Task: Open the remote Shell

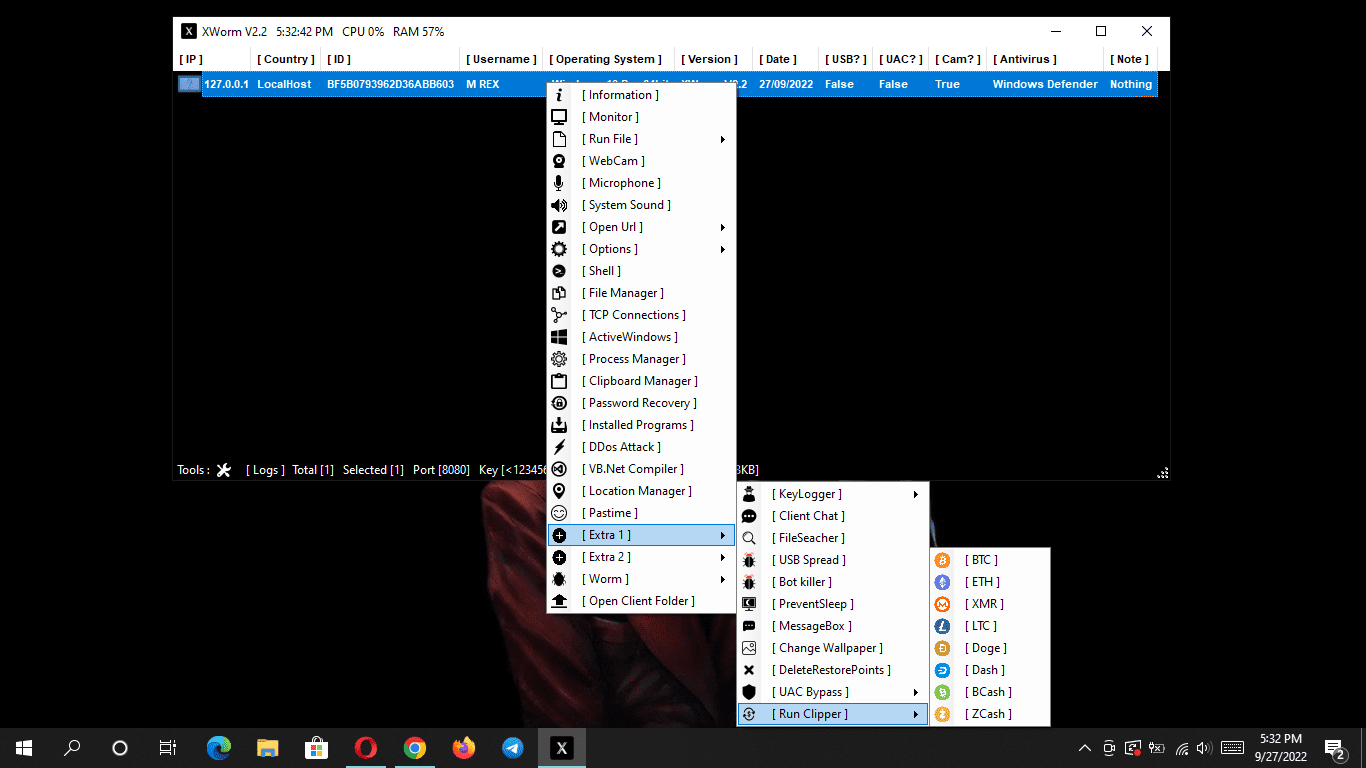Action: (x=600, y=270)
